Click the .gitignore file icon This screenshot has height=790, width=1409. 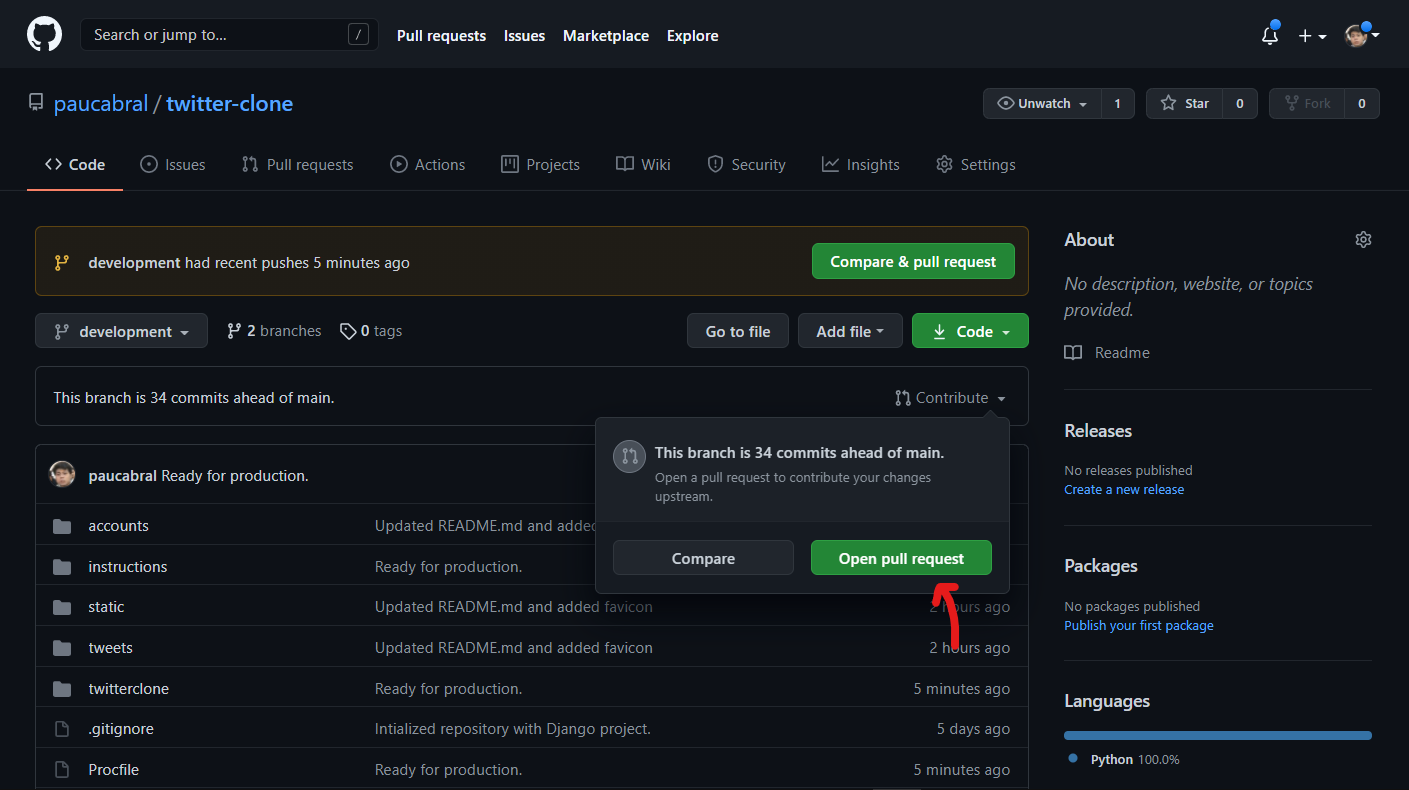click(62, 729)
